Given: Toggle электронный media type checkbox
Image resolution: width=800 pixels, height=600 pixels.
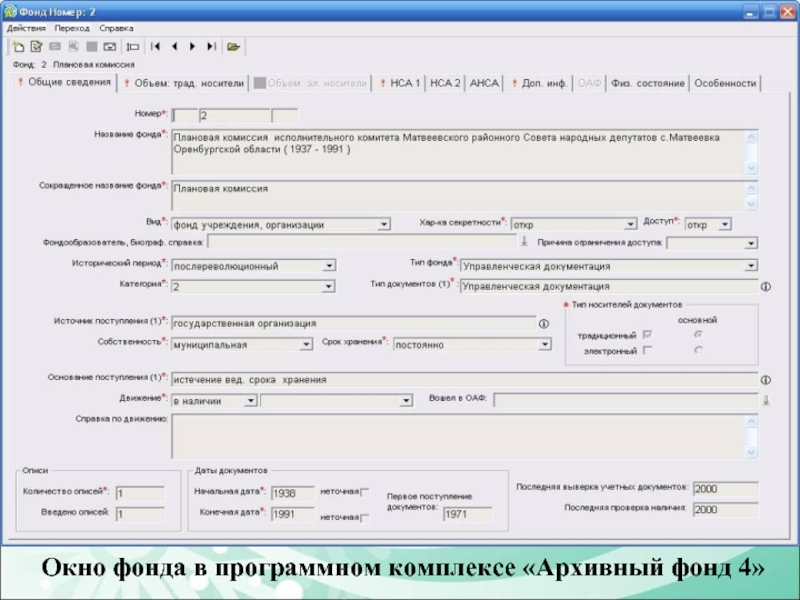Looking at the screenshot, I should point(647,350).
